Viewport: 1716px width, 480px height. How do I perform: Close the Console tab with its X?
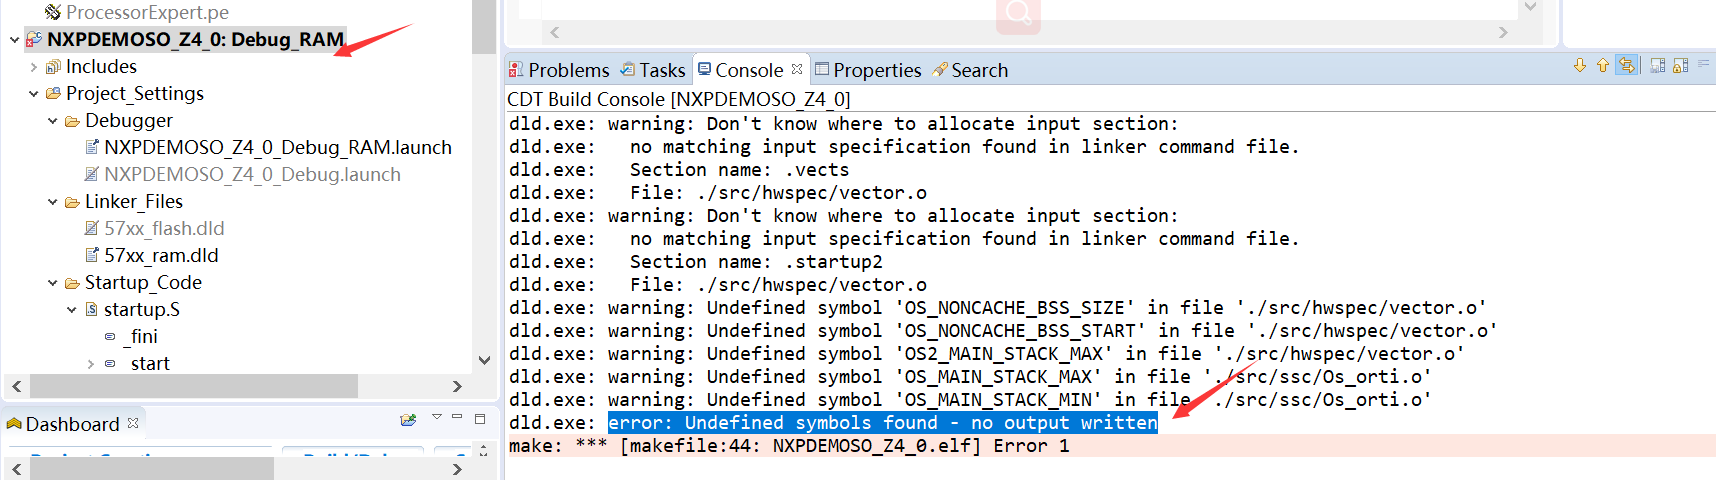point(797,69)
